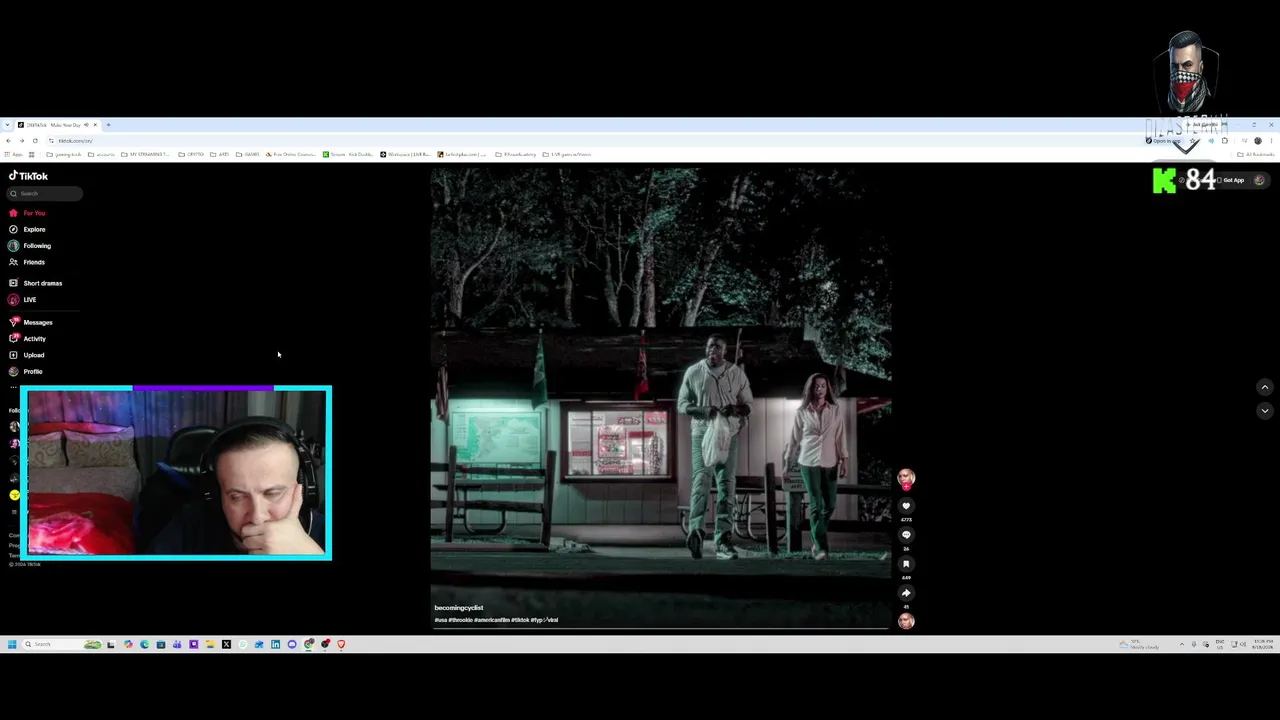Expand the tab search dropdown
1280x720 pixels.
click(x=7, y=125)
